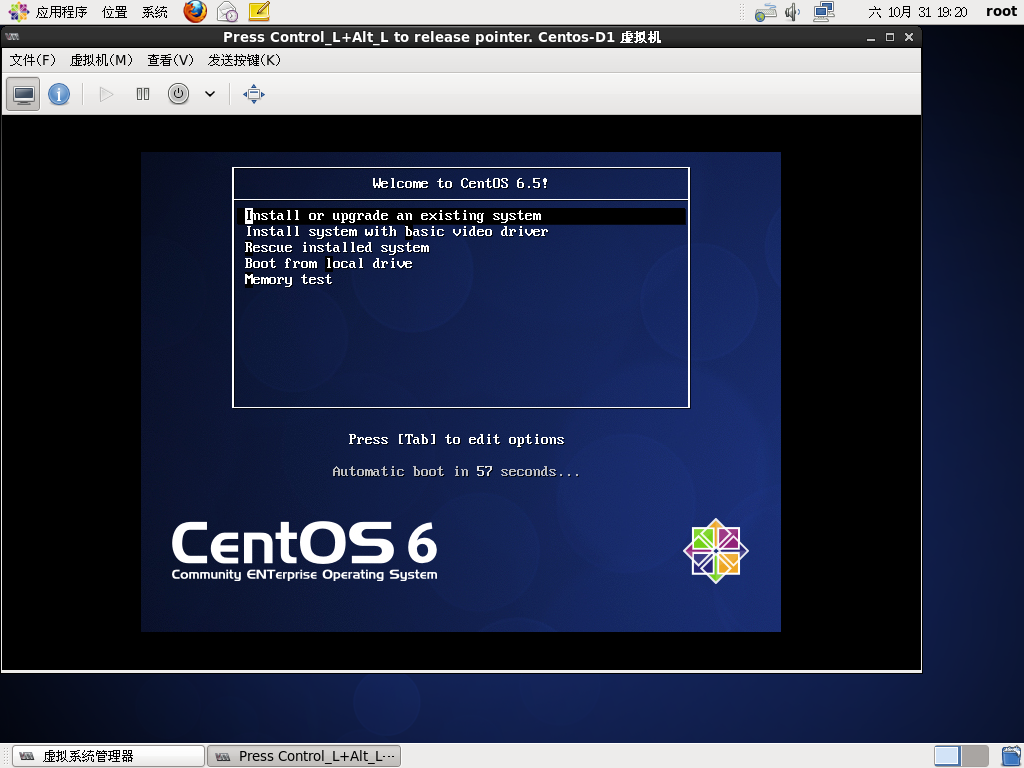Open the 应用程序 panel menu

click(x=61, y=12)
